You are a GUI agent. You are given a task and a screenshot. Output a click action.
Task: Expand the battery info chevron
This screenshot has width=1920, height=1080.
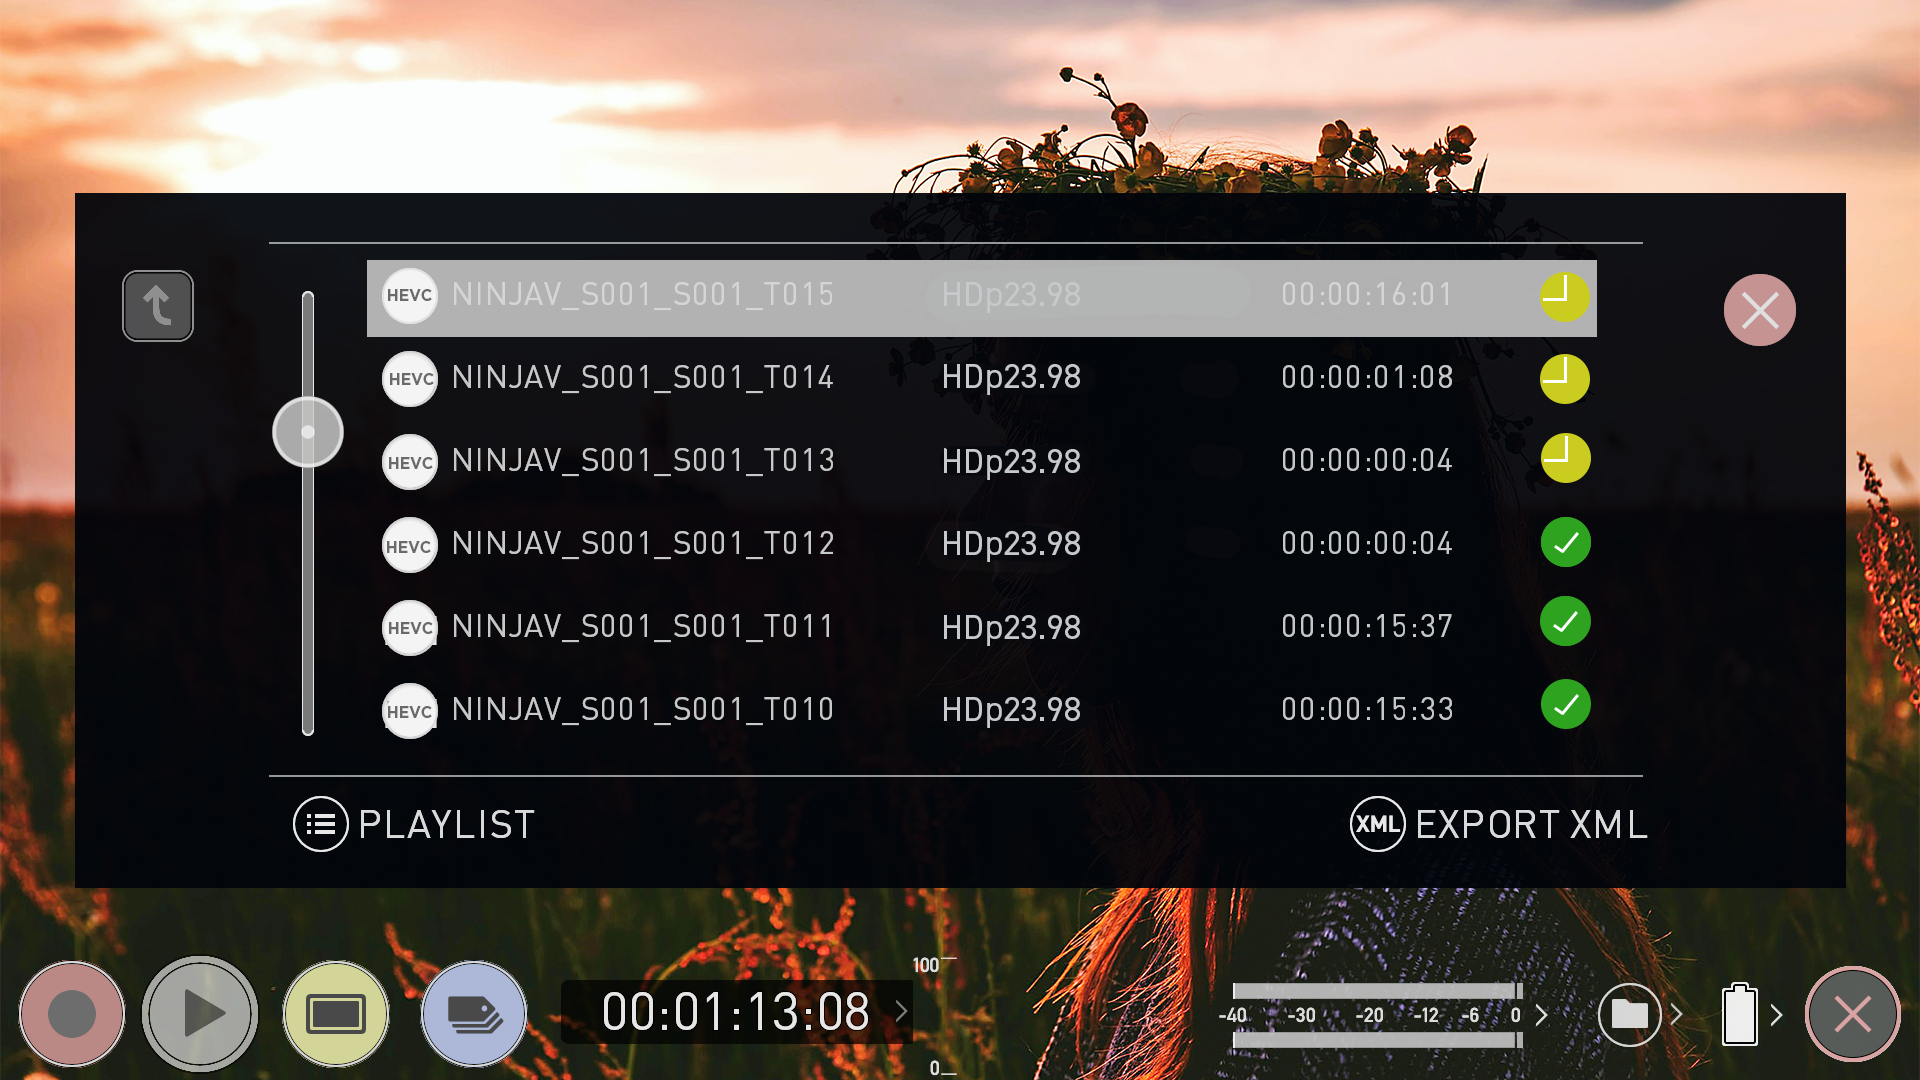[x=1776, y=1015]
